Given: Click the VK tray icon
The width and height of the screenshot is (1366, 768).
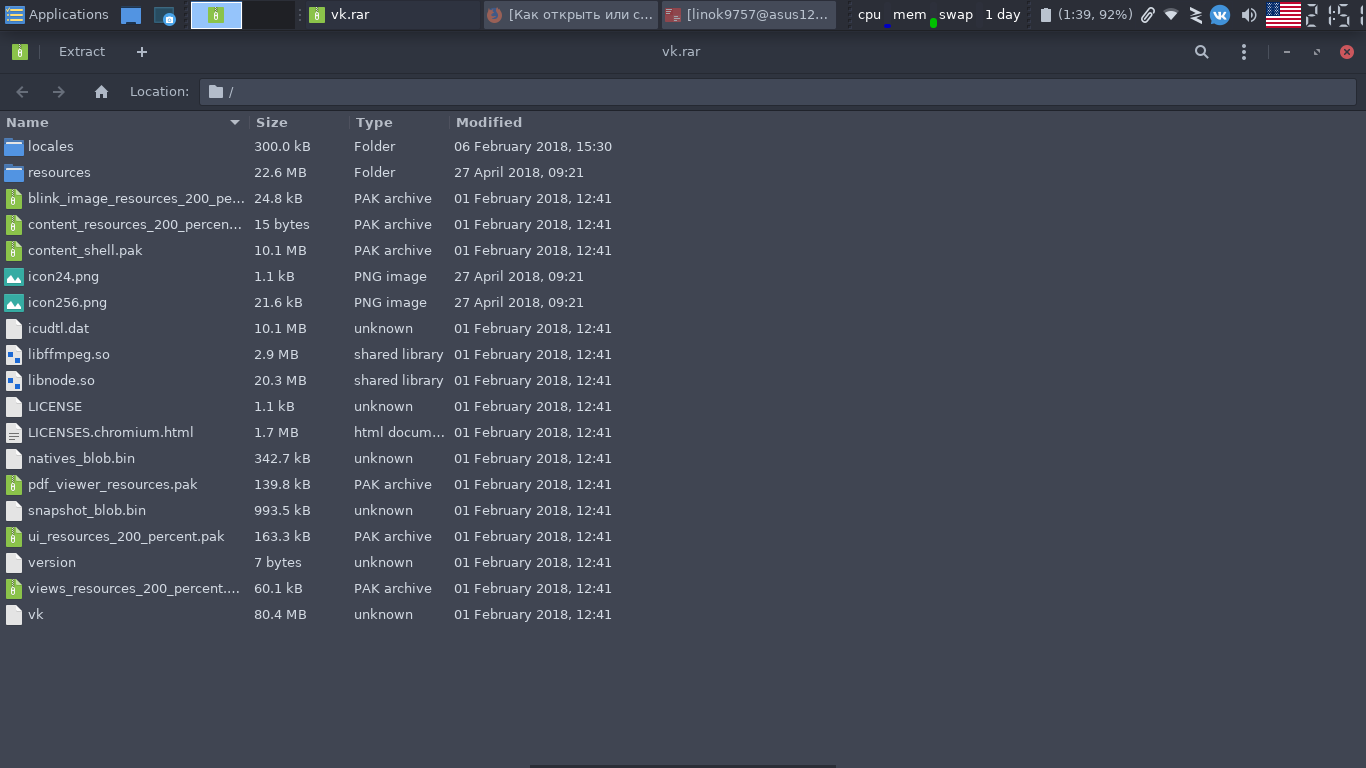Looking at the screenshot, I should (x=1219, y=15).
